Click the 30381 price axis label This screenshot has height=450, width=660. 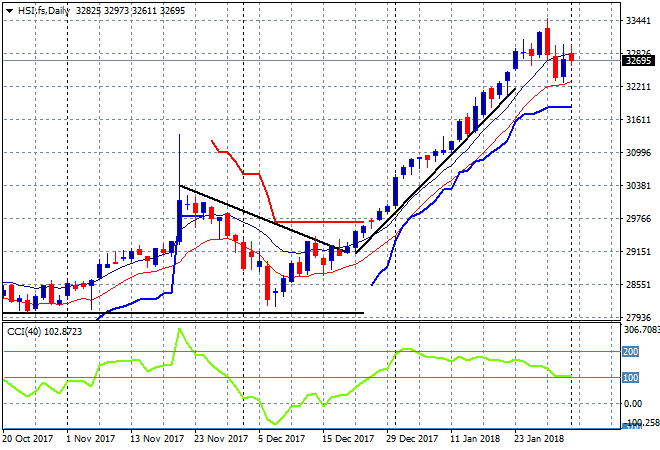pyautogui.click(x=638, y=186)
